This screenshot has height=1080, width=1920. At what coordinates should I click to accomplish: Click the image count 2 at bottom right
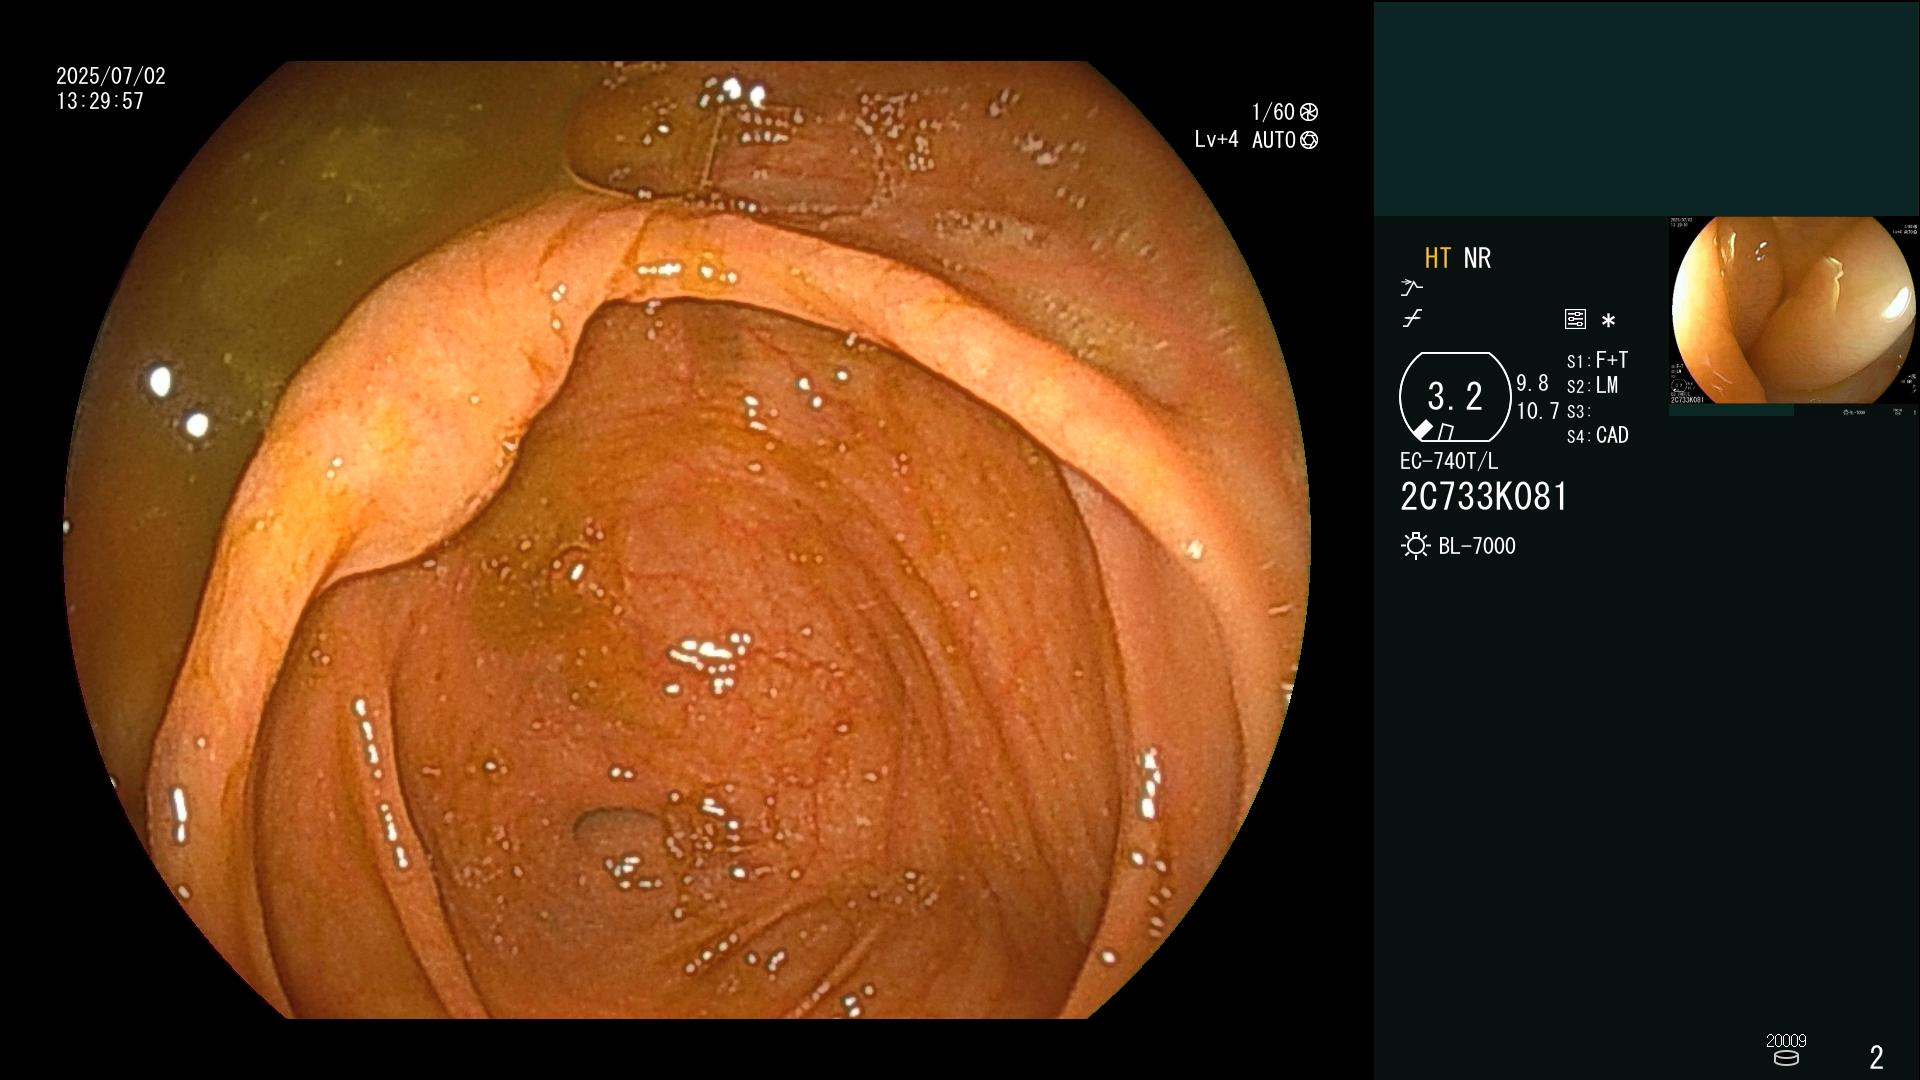click(x=1877, y=1057)
